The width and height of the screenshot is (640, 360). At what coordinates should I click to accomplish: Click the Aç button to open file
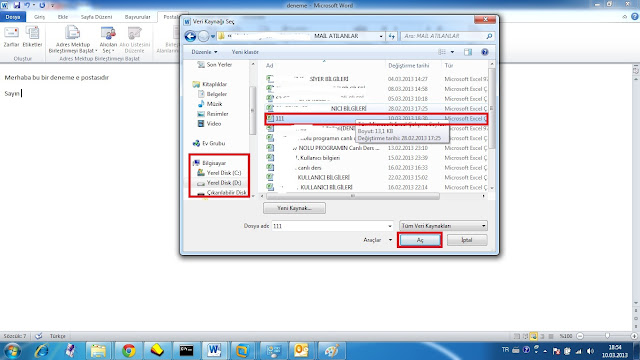(x=420, y=240)
